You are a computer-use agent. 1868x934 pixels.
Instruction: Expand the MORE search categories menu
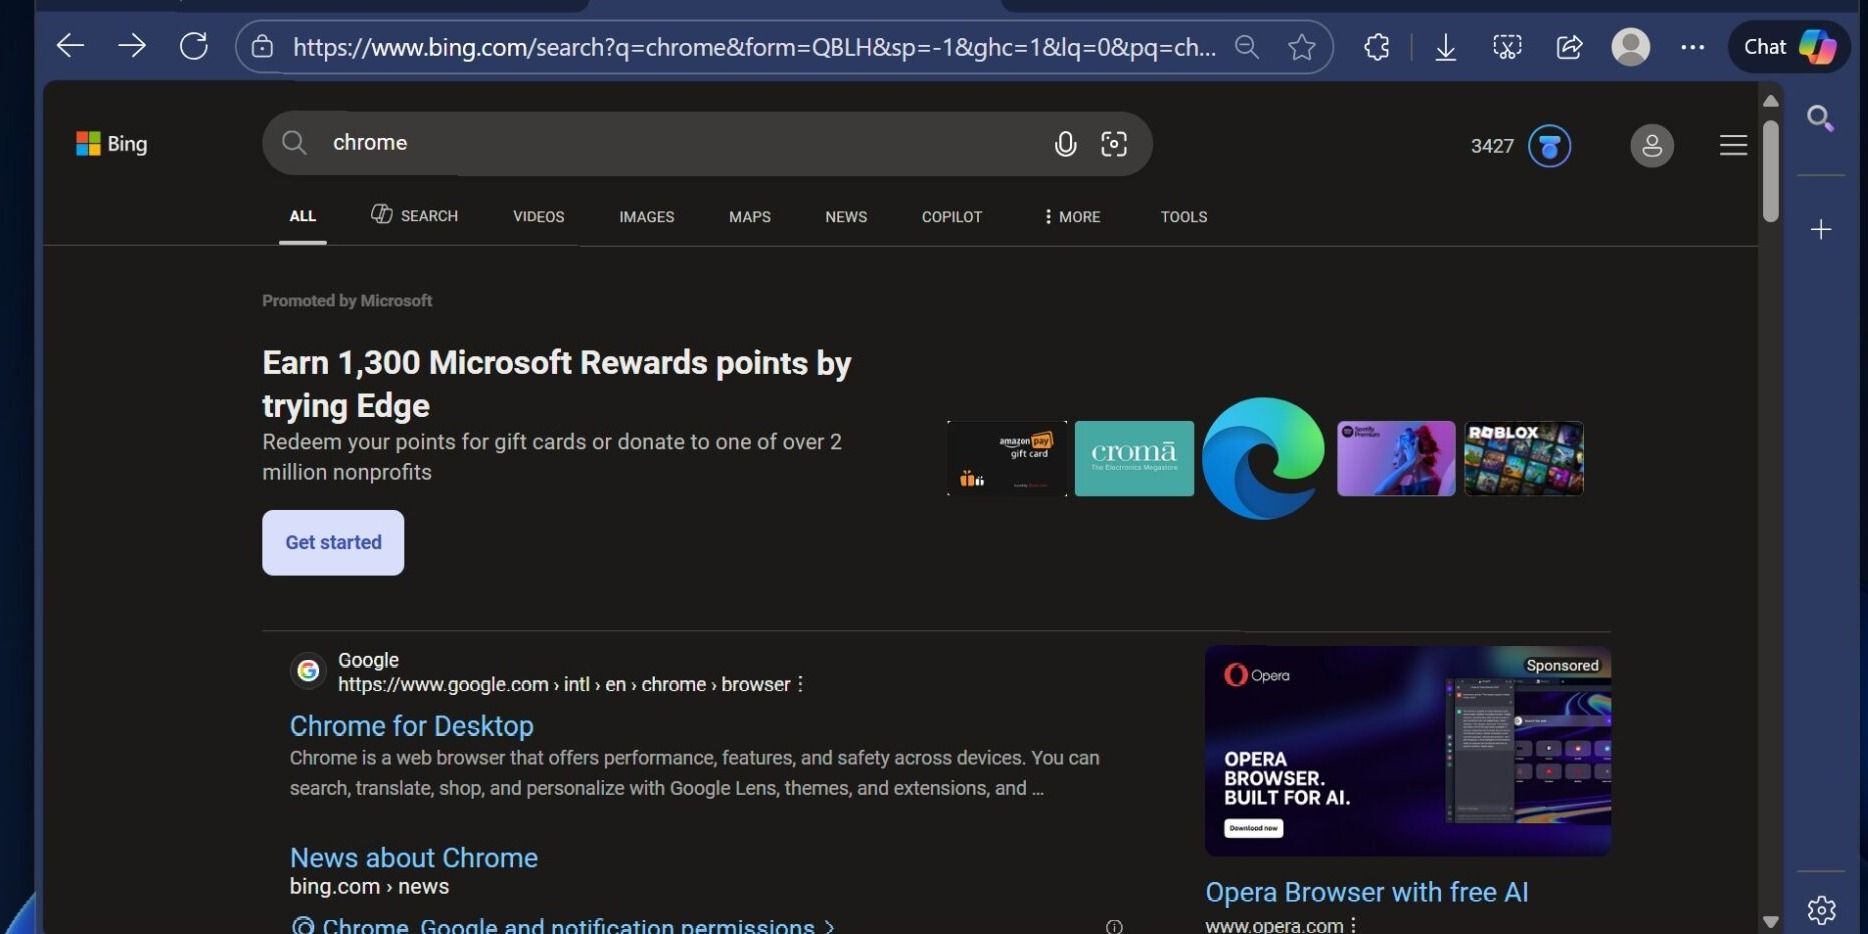[1071, 217]
